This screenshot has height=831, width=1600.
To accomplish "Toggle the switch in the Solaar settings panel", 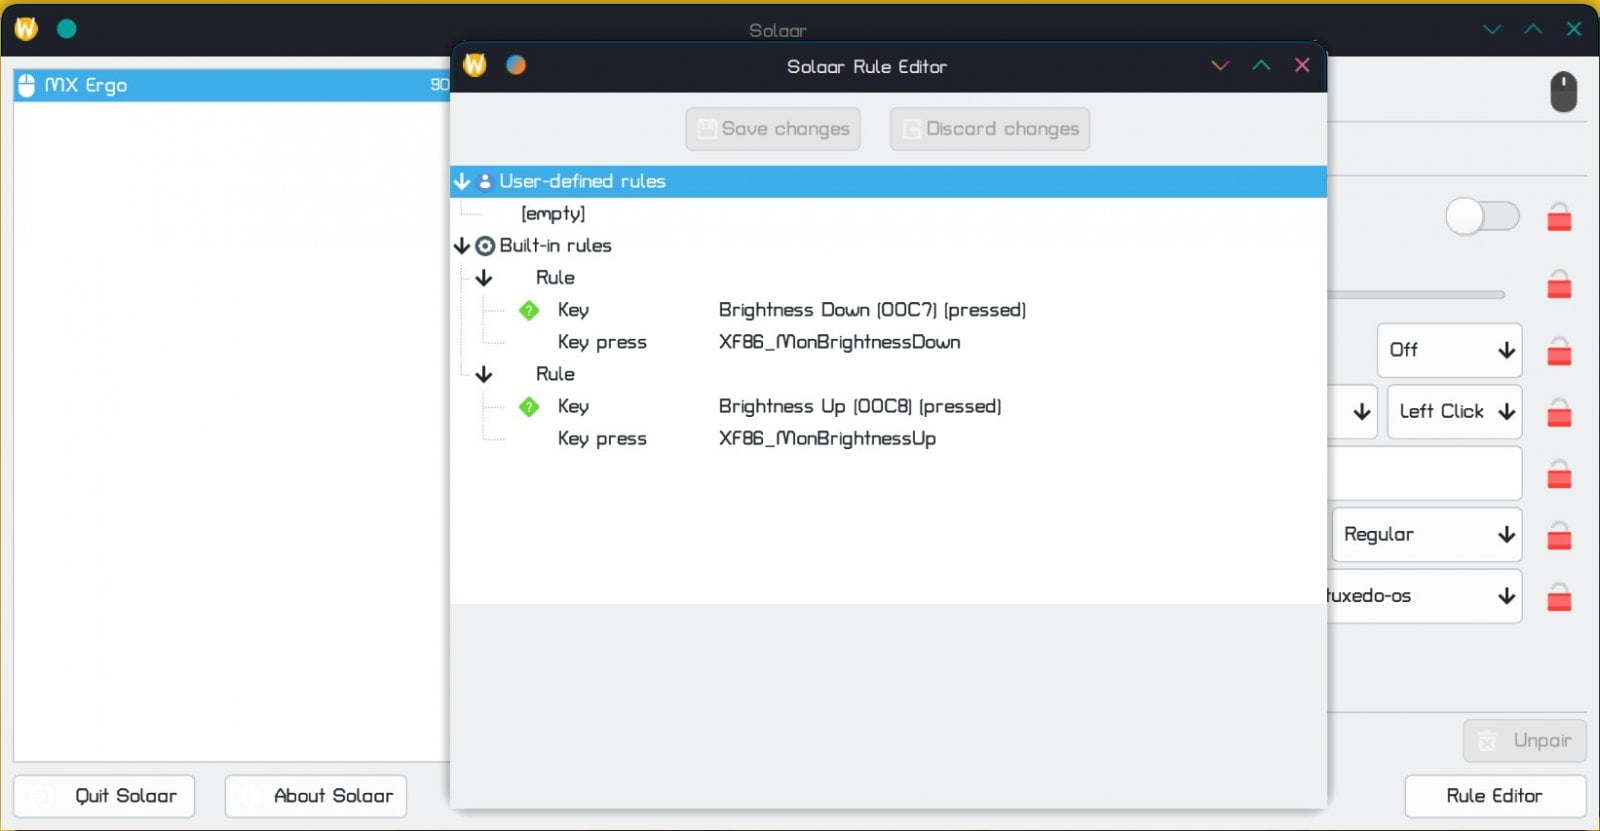I will pos(1483,216).
